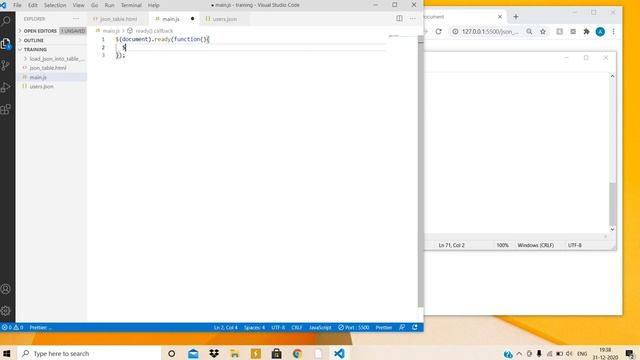This screenshot has height=360, width=640.
Task: Open the Search view in VS Code activity bar
Action: point(6,20)
